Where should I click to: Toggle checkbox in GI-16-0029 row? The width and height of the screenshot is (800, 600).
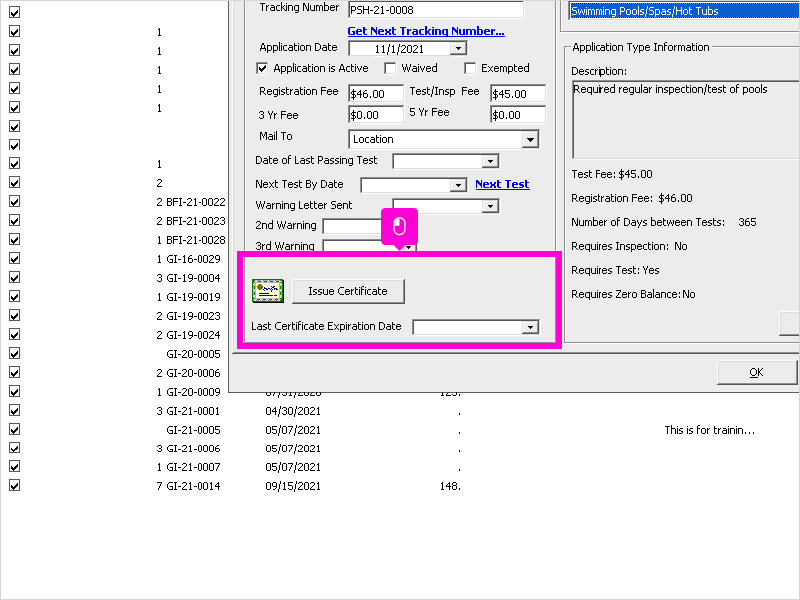(x=15, y=259)
